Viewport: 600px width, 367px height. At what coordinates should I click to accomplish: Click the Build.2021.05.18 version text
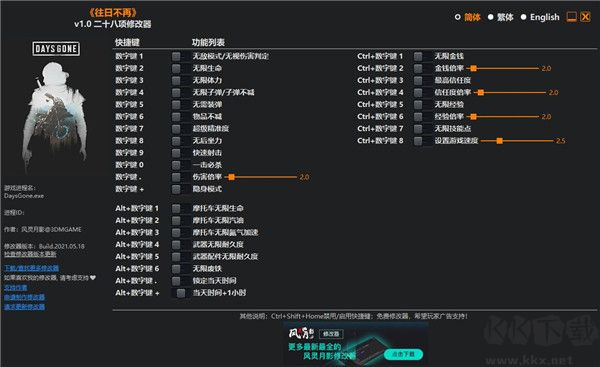[x=62, y=246]
